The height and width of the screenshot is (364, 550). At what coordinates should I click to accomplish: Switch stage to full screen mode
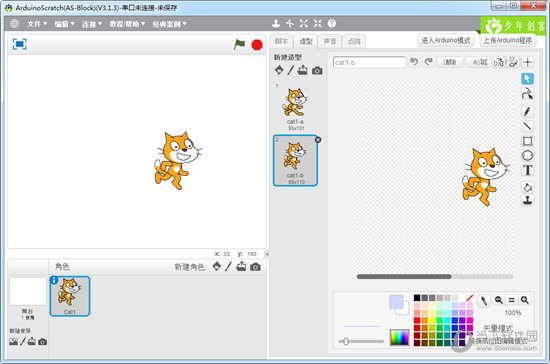coord(20,44)
